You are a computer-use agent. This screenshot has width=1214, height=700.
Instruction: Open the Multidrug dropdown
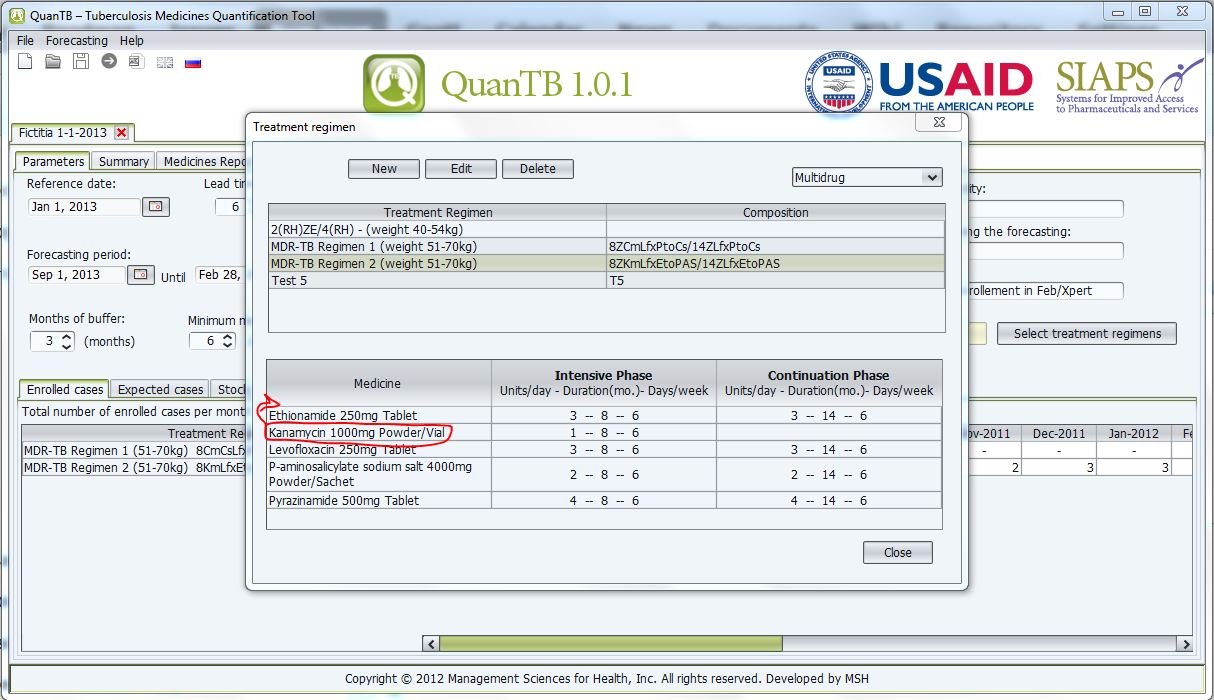tap(867, 177)
